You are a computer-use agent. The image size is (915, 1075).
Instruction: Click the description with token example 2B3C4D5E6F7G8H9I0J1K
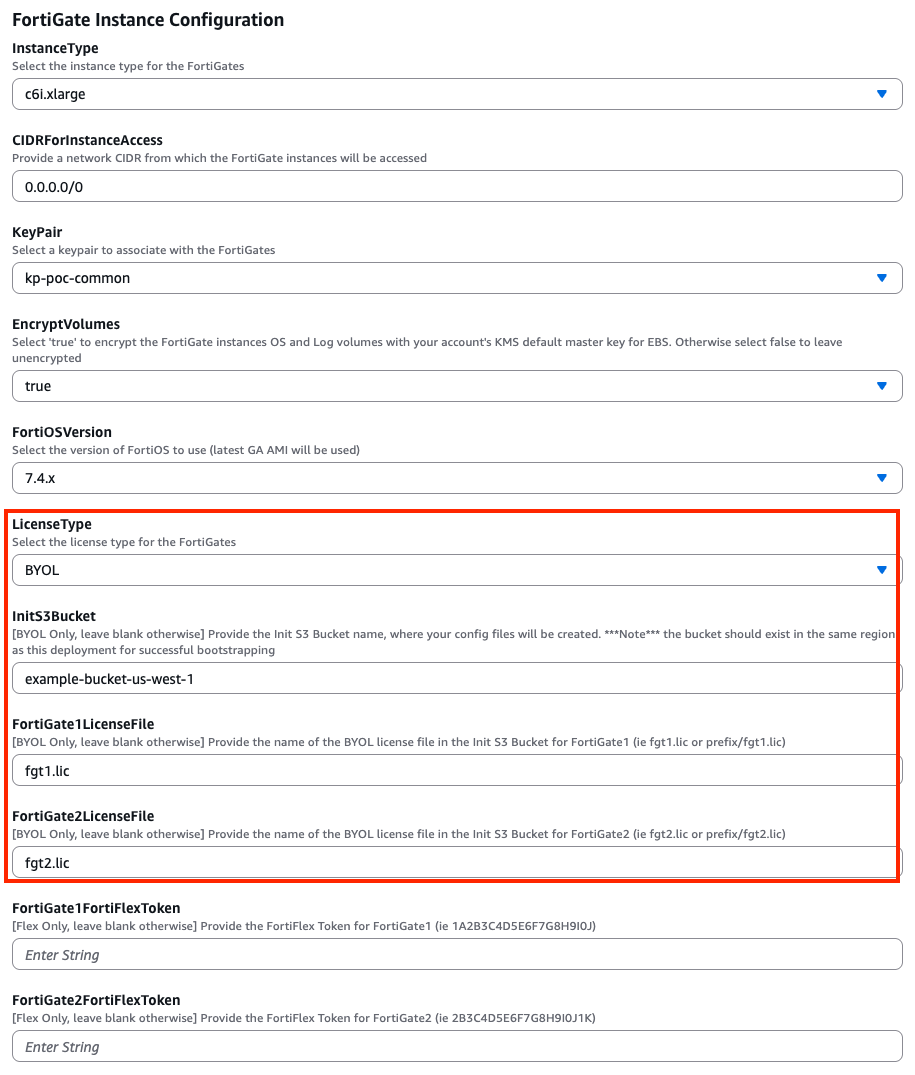(304, 1017)
